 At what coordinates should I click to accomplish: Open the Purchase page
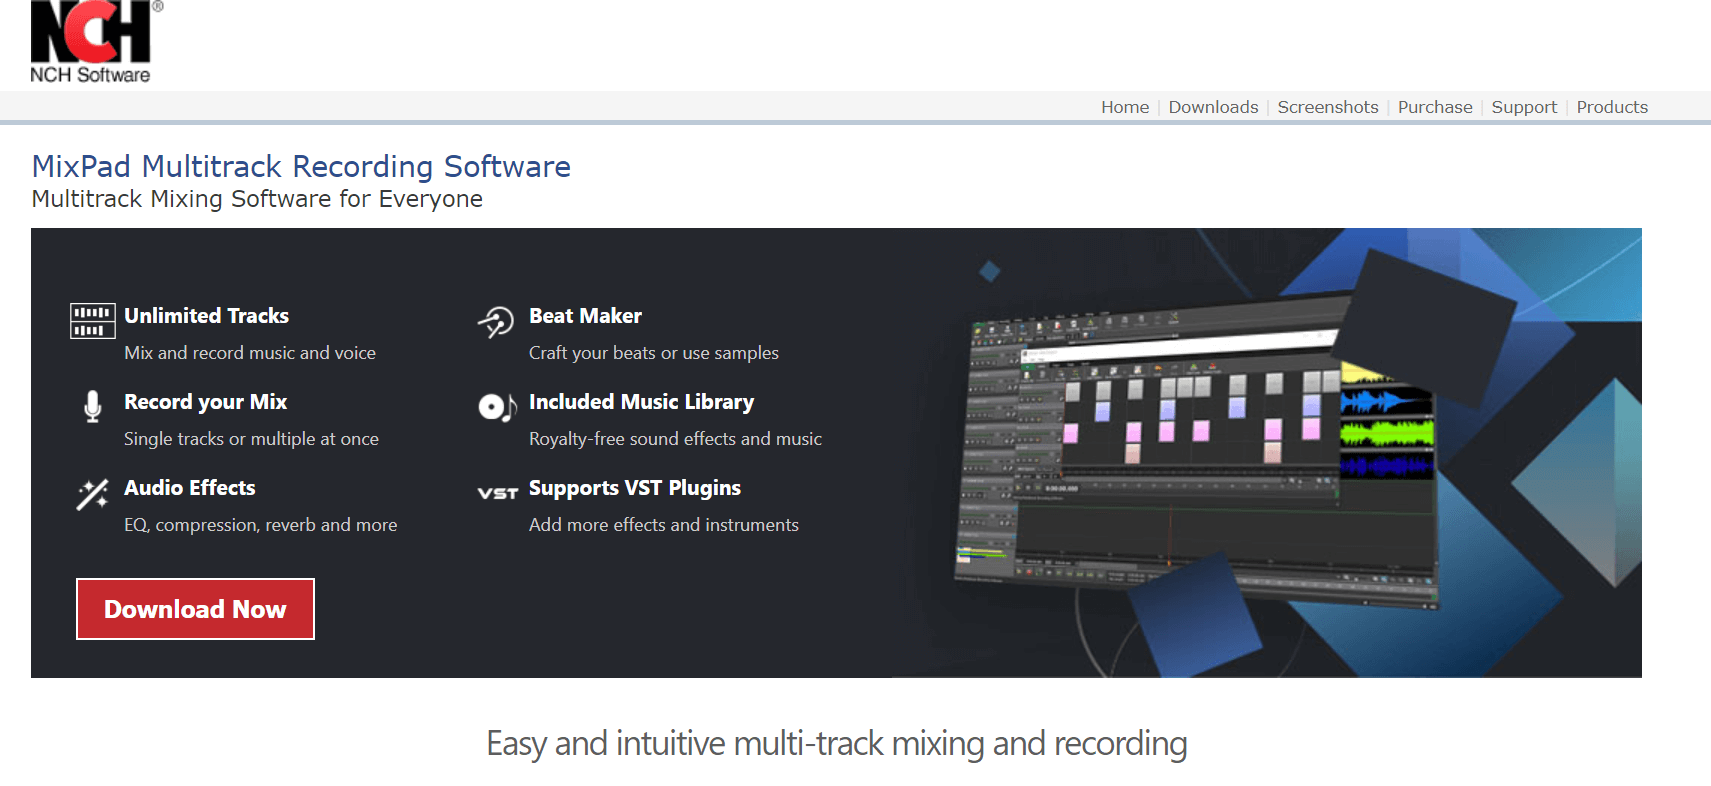[x=1435, y=107]
